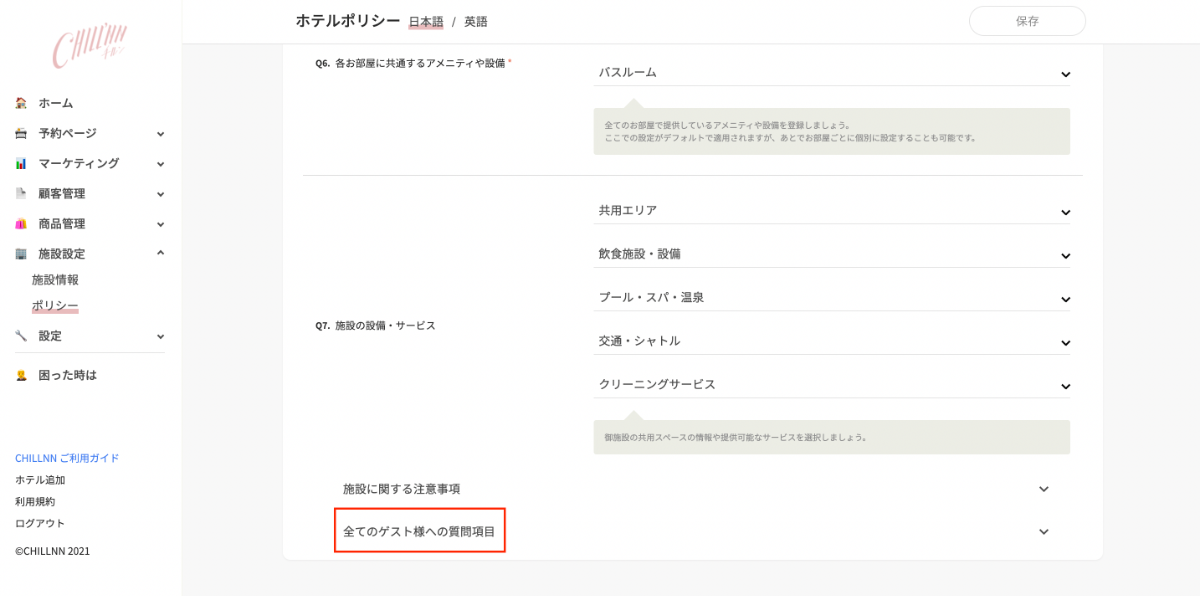
Task: Click the bar chart icon beside マーケティング
Action: pos(21,163)
